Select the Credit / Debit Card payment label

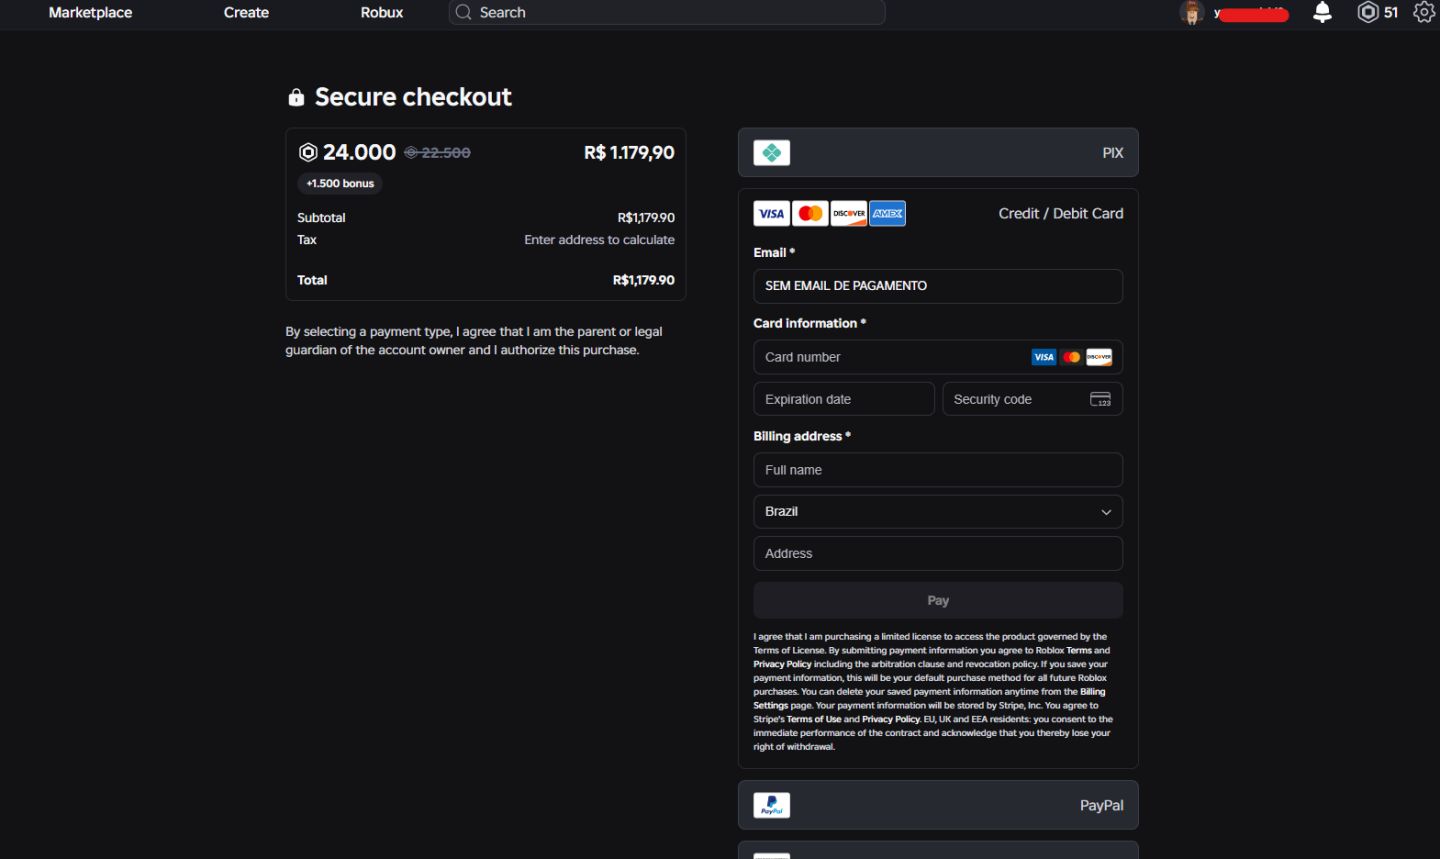tap(1060, 214)
